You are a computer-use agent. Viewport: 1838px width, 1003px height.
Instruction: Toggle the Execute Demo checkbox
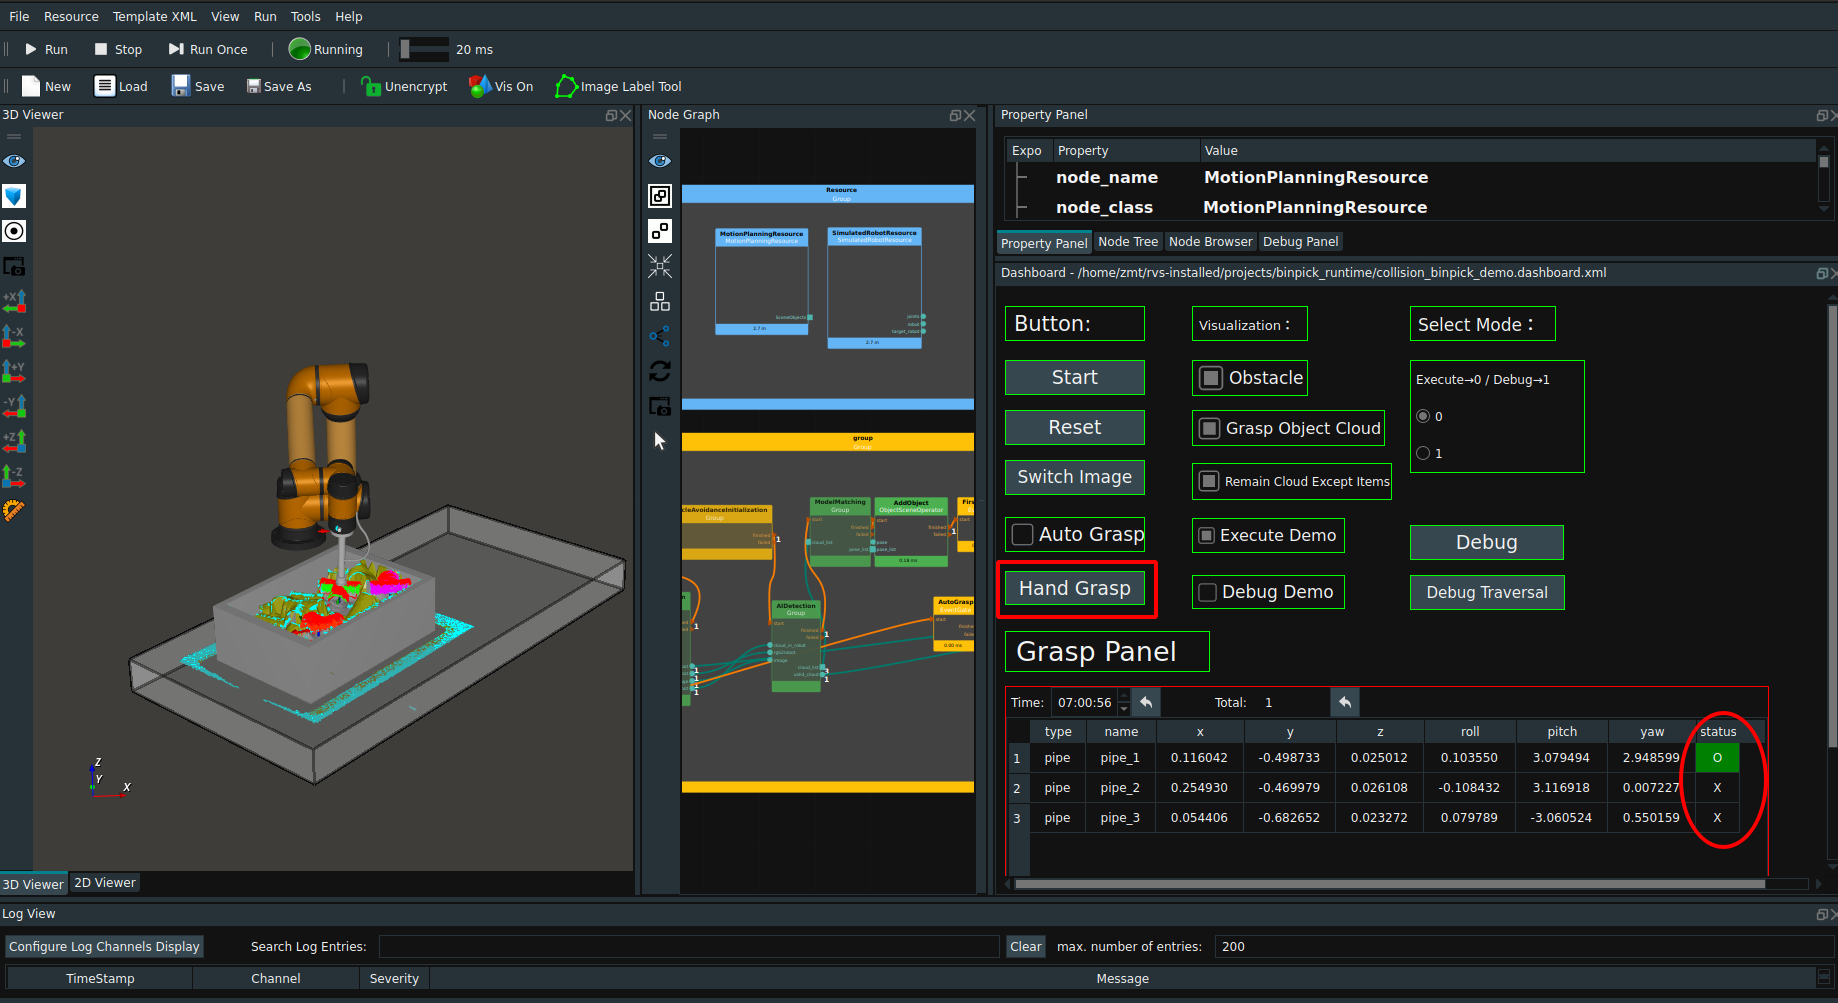pyautogui.click(x=1207, y=535)
